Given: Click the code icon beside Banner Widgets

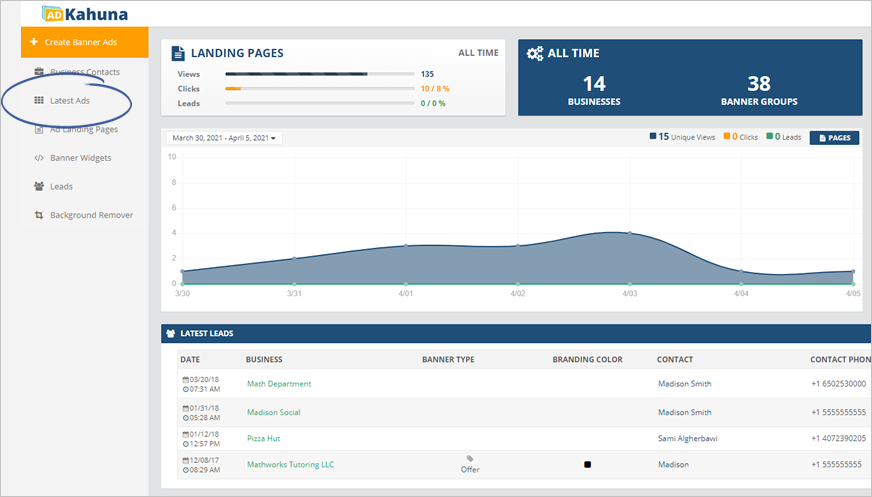Looking at the screenshot, I should [x=39, y=157].
